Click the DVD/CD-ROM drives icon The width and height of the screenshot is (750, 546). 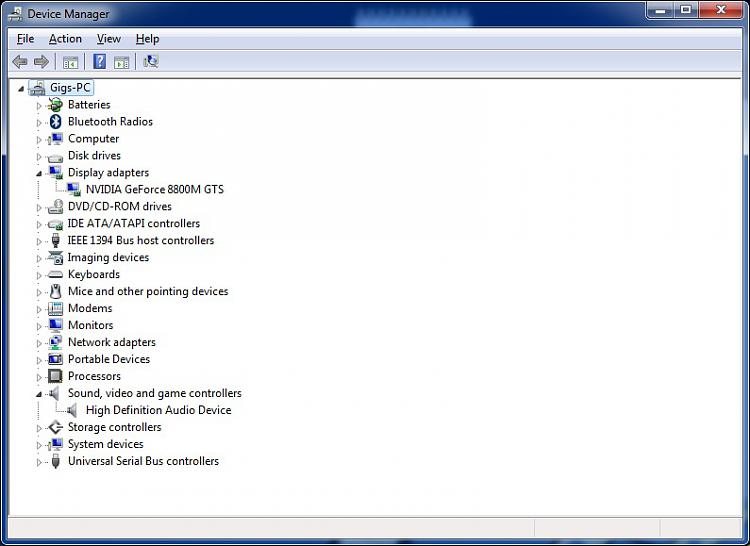coord(55,207)
